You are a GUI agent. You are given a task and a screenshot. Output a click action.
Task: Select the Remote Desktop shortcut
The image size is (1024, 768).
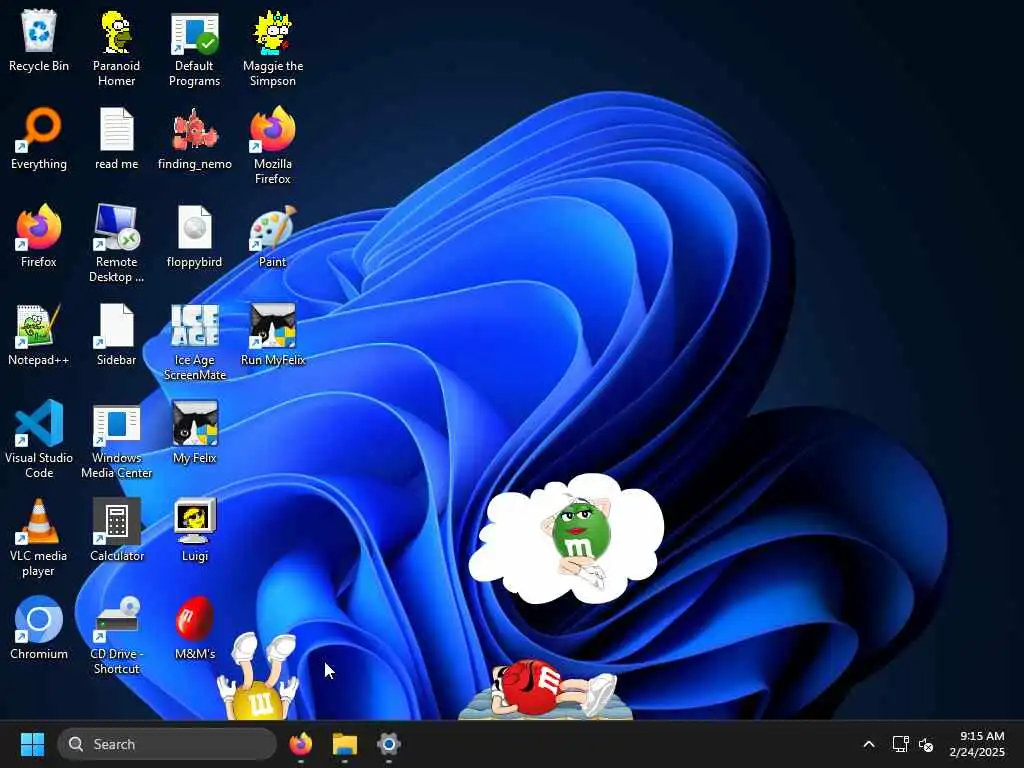(x=116, y=243)
